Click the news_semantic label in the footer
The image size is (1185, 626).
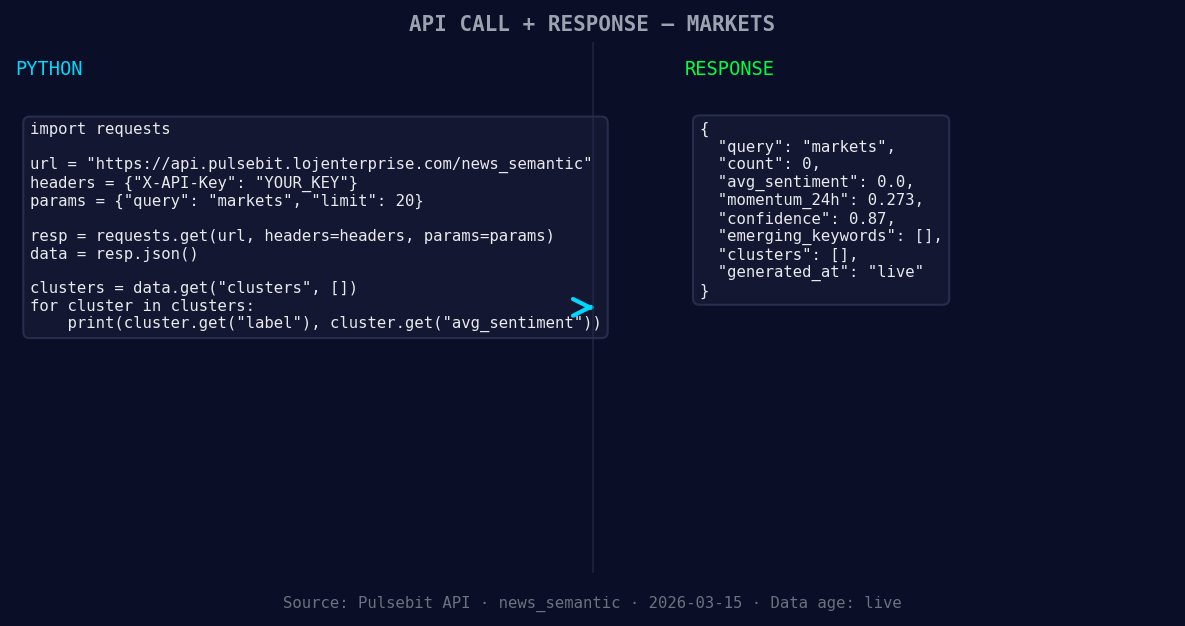tap(559, 602)
